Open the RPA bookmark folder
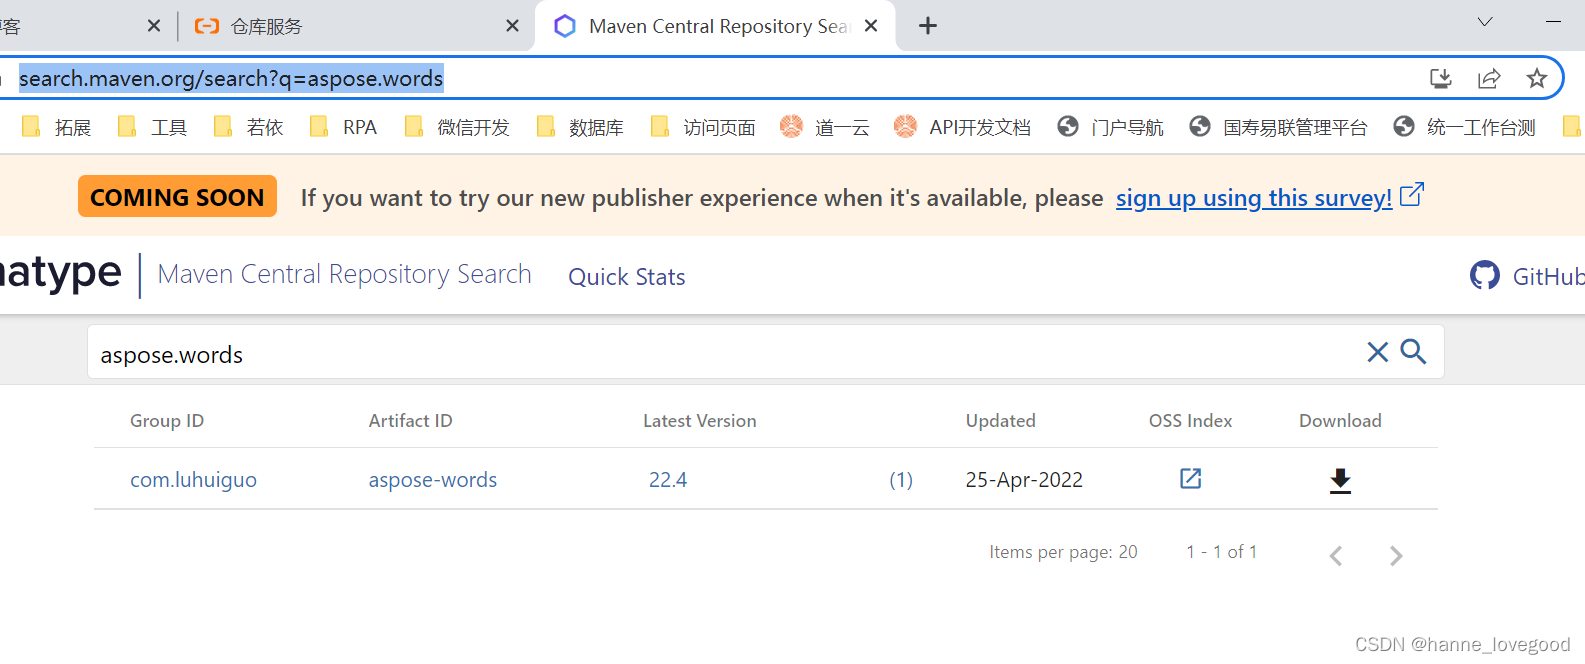 coord(344,127)
